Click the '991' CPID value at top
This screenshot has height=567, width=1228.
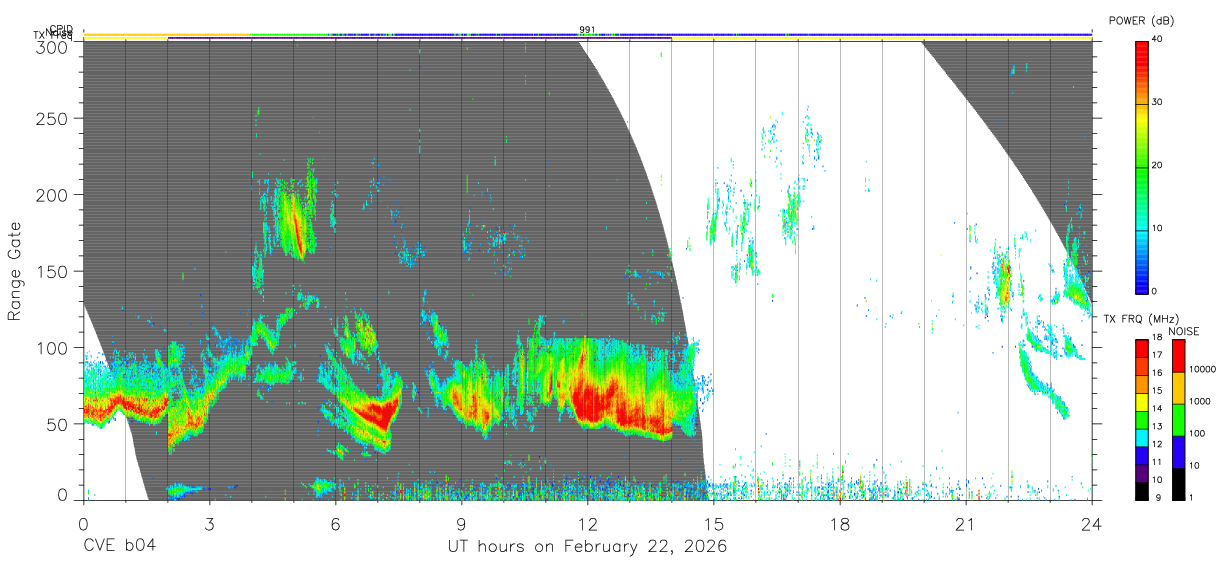coord(588,30)
